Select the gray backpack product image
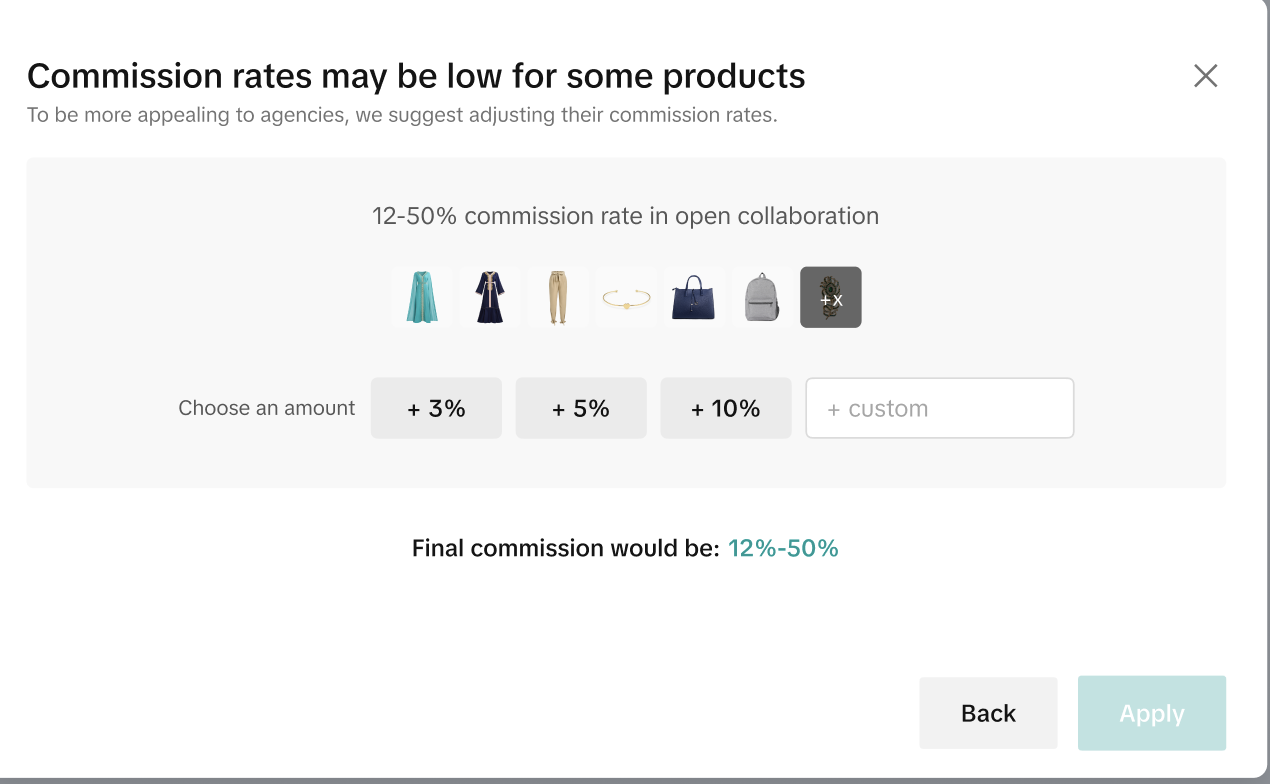 click(762, 297)
